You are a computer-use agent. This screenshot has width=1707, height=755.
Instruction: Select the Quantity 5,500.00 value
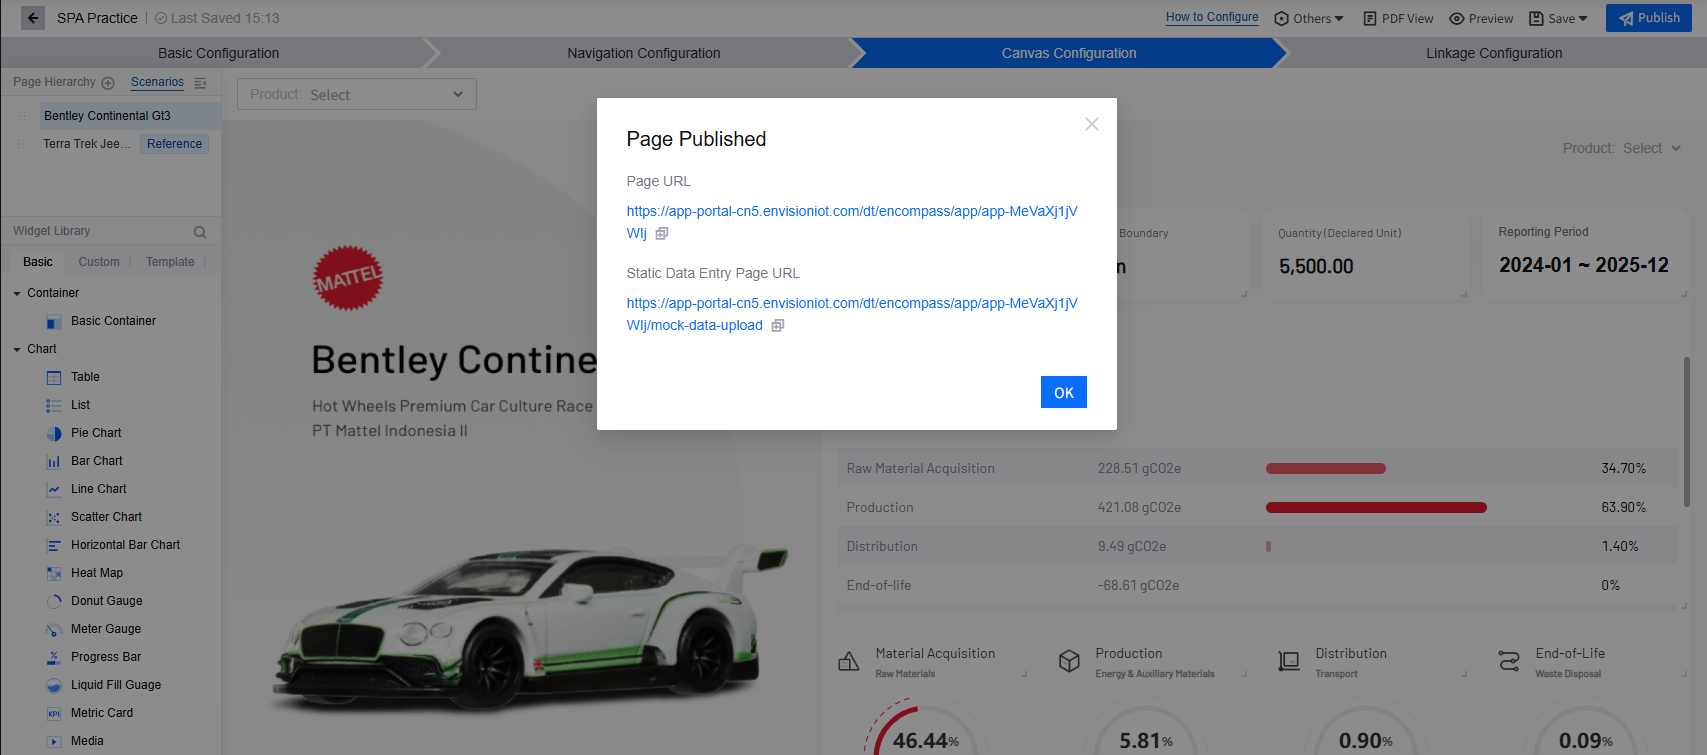(1316, 267)
